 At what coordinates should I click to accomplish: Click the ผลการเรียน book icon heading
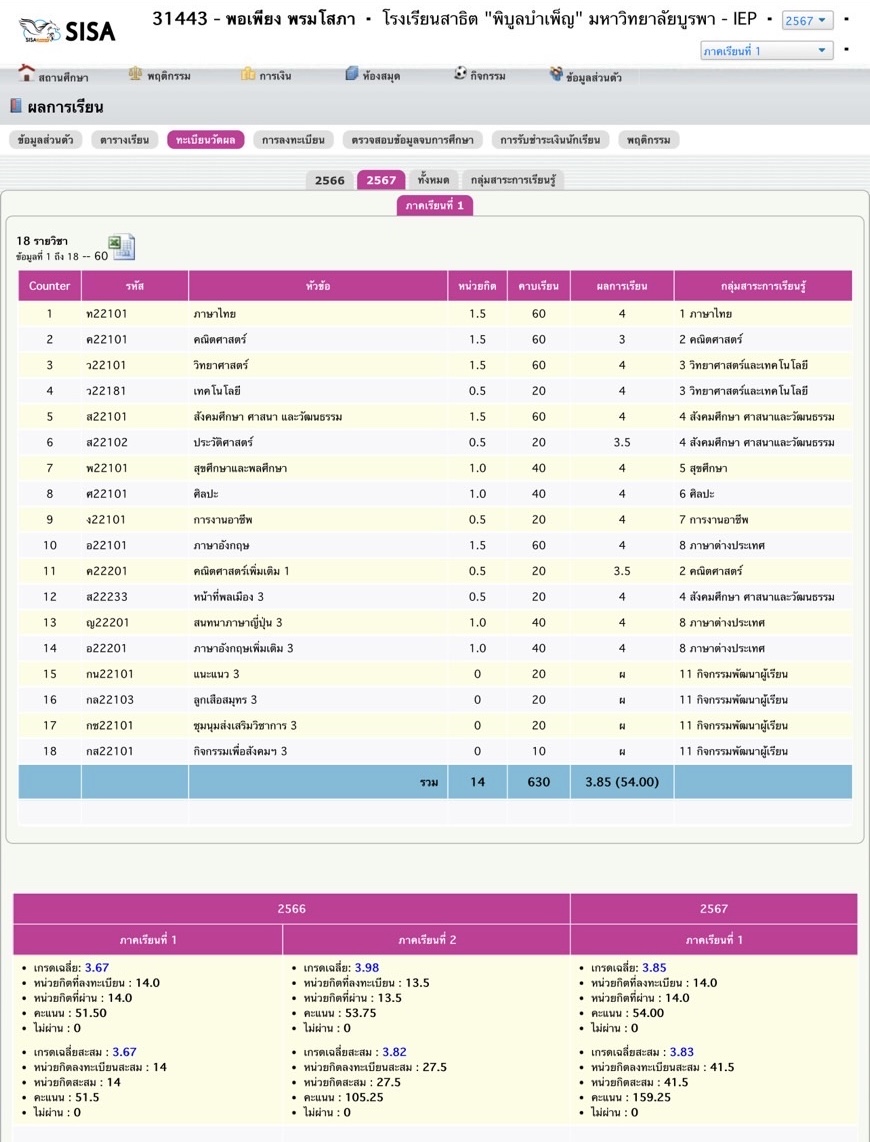16,106
